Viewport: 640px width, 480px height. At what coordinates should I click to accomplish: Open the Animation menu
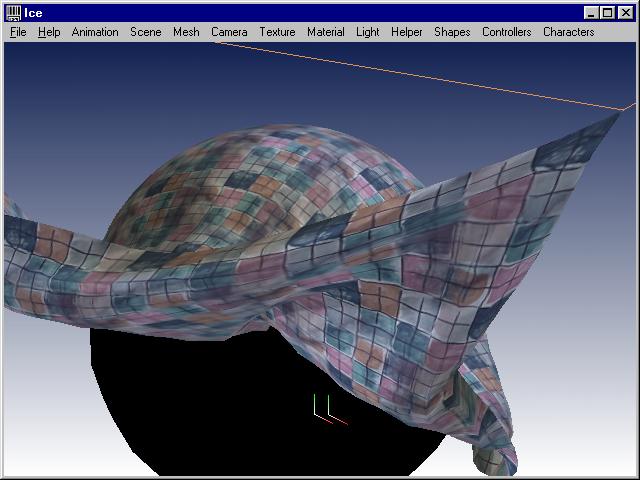click(95, 32)
